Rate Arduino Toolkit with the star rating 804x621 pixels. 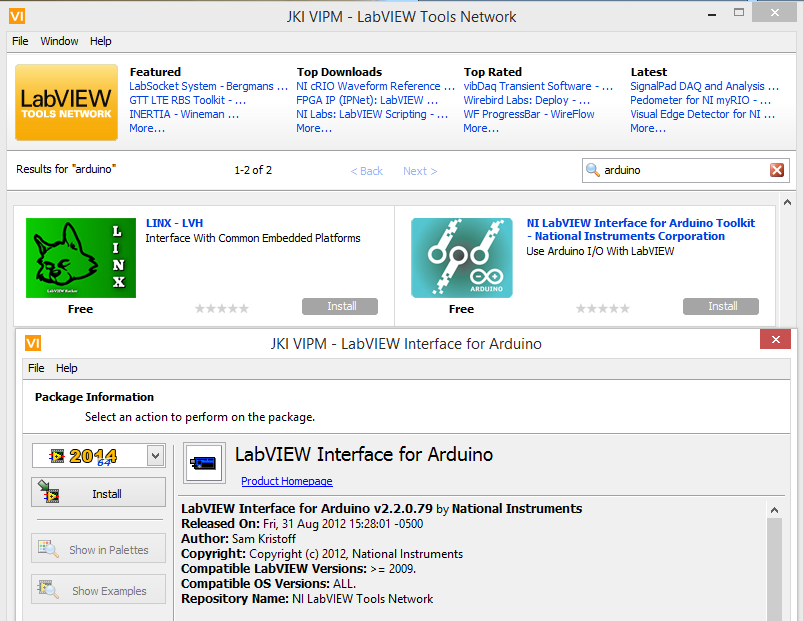point(602,308)
